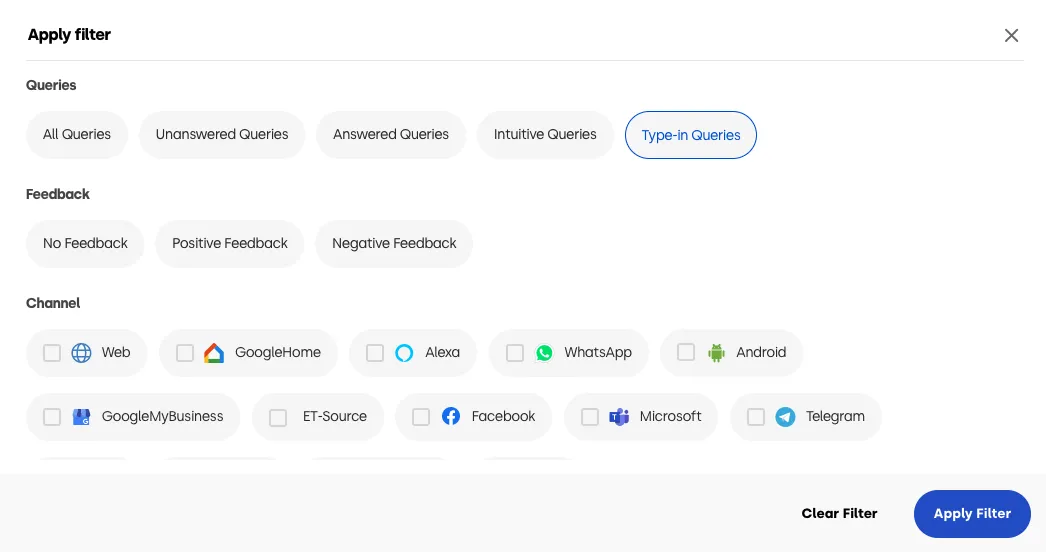Click the Clear Filter button
This screenshot has width=1046, height=552.
pos(839,513)
